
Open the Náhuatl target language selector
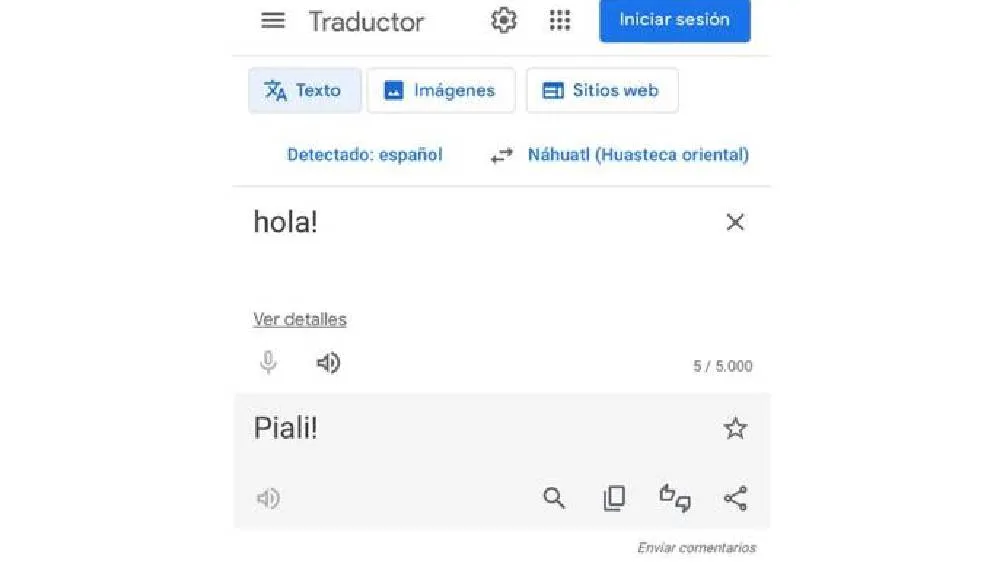click(x=638, y=155)
